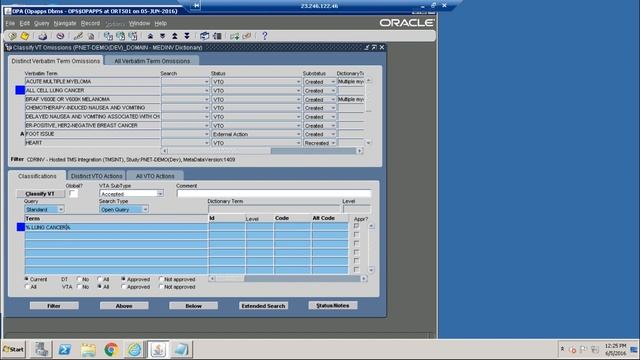Click the Extended Search button
Screen dimensions: 640x360
(263, 306)
